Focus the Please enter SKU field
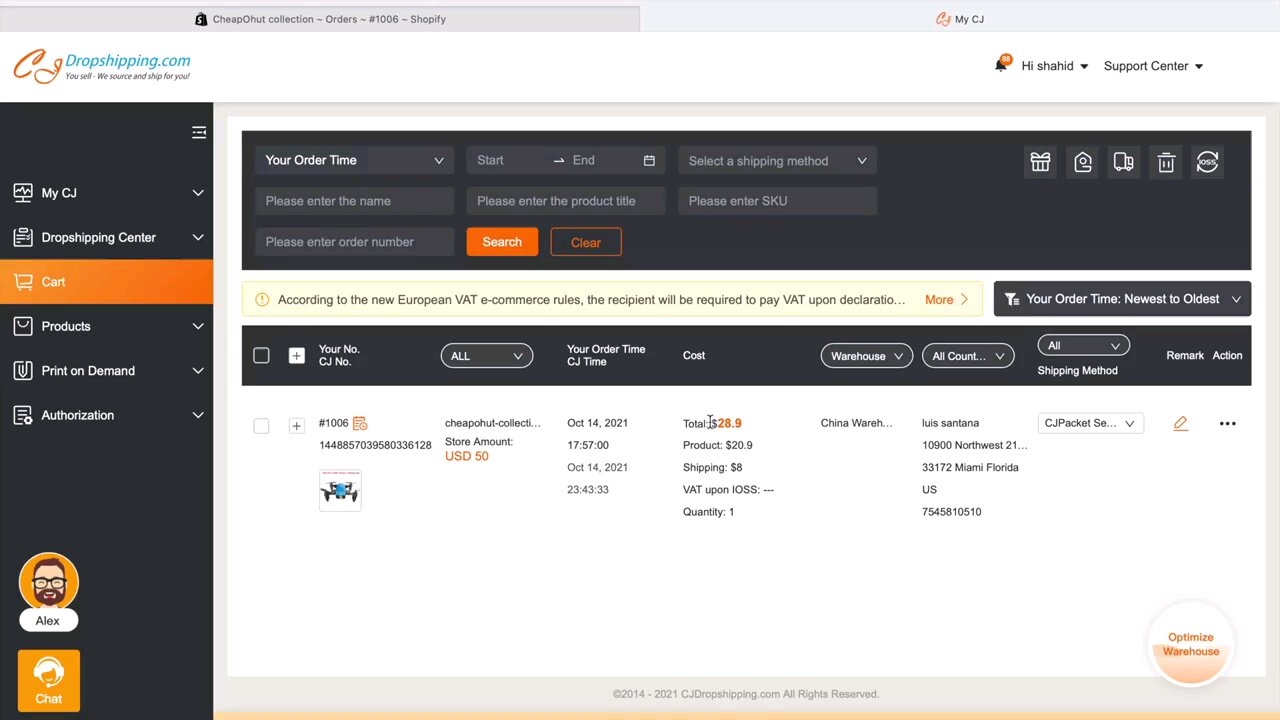 coord(777,201)
